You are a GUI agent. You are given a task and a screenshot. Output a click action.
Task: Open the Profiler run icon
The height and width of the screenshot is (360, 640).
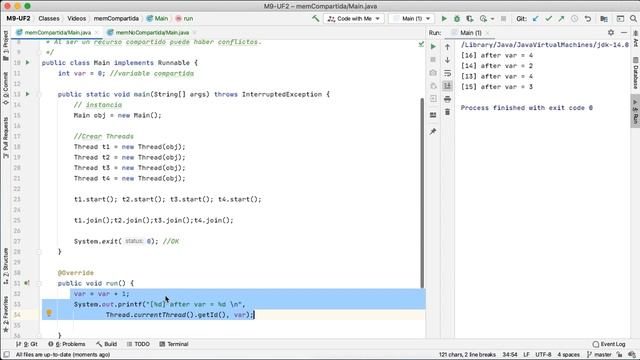pos(484,18)
